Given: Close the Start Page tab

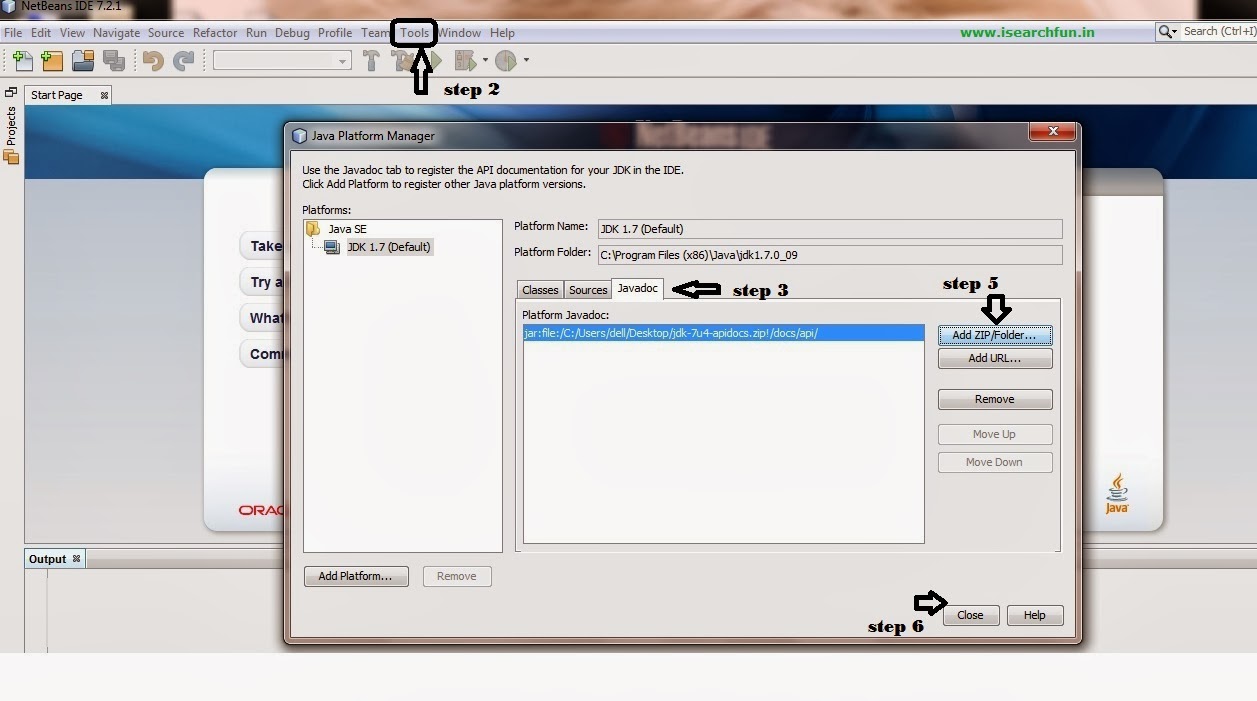Looking at the screenshot, I should point(104,95).
